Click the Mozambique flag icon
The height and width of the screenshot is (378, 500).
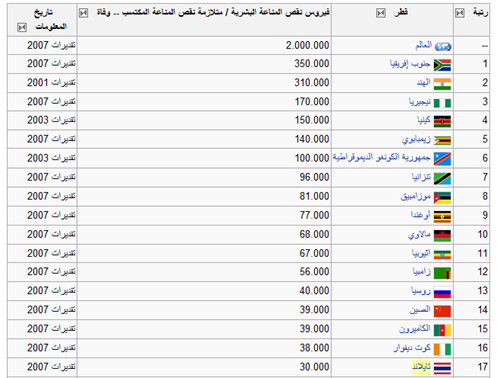(442, 198)
